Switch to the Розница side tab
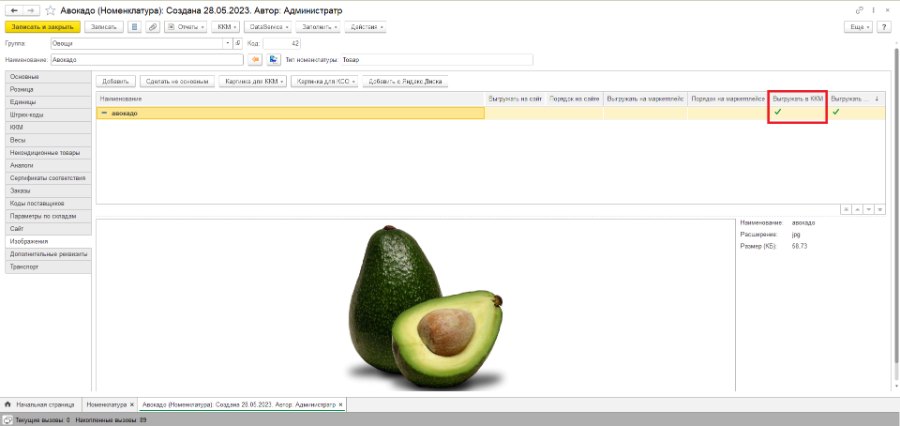The height and width of the screenshot is (426, 900). click(x=48, y=90)
